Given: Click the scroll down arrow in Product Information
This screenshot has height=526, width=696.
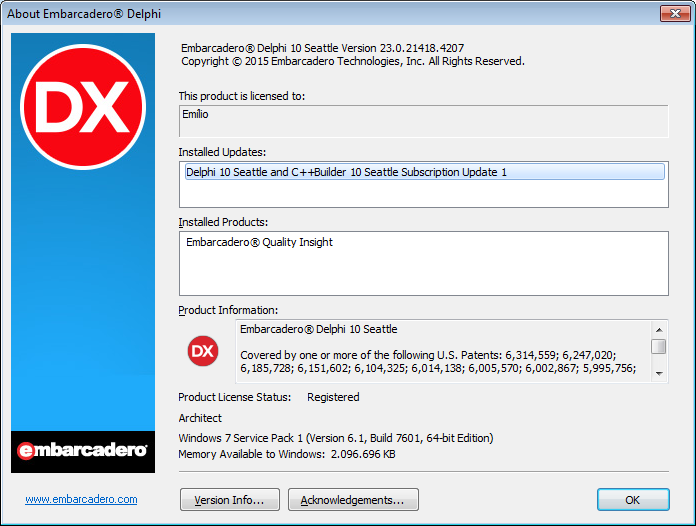Looking at the screenshot, I should click(659, 373).
